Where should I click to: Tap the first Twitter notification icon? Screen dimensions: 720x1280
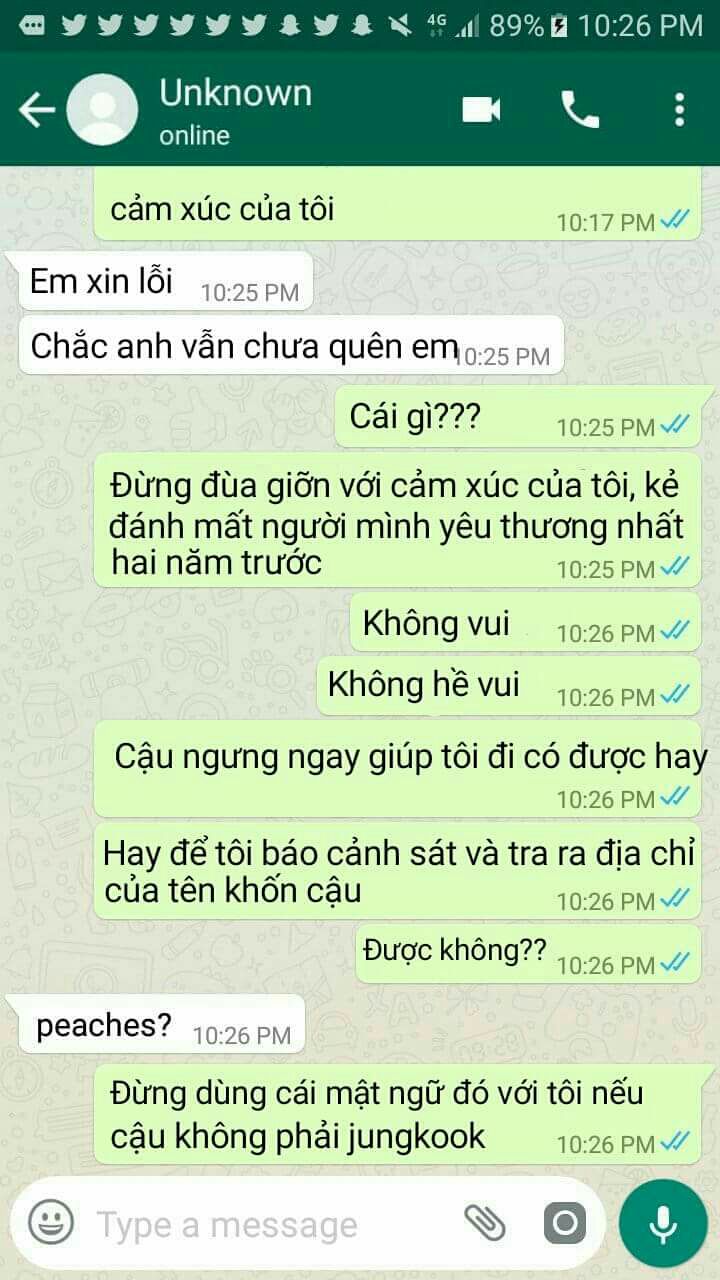74,25
